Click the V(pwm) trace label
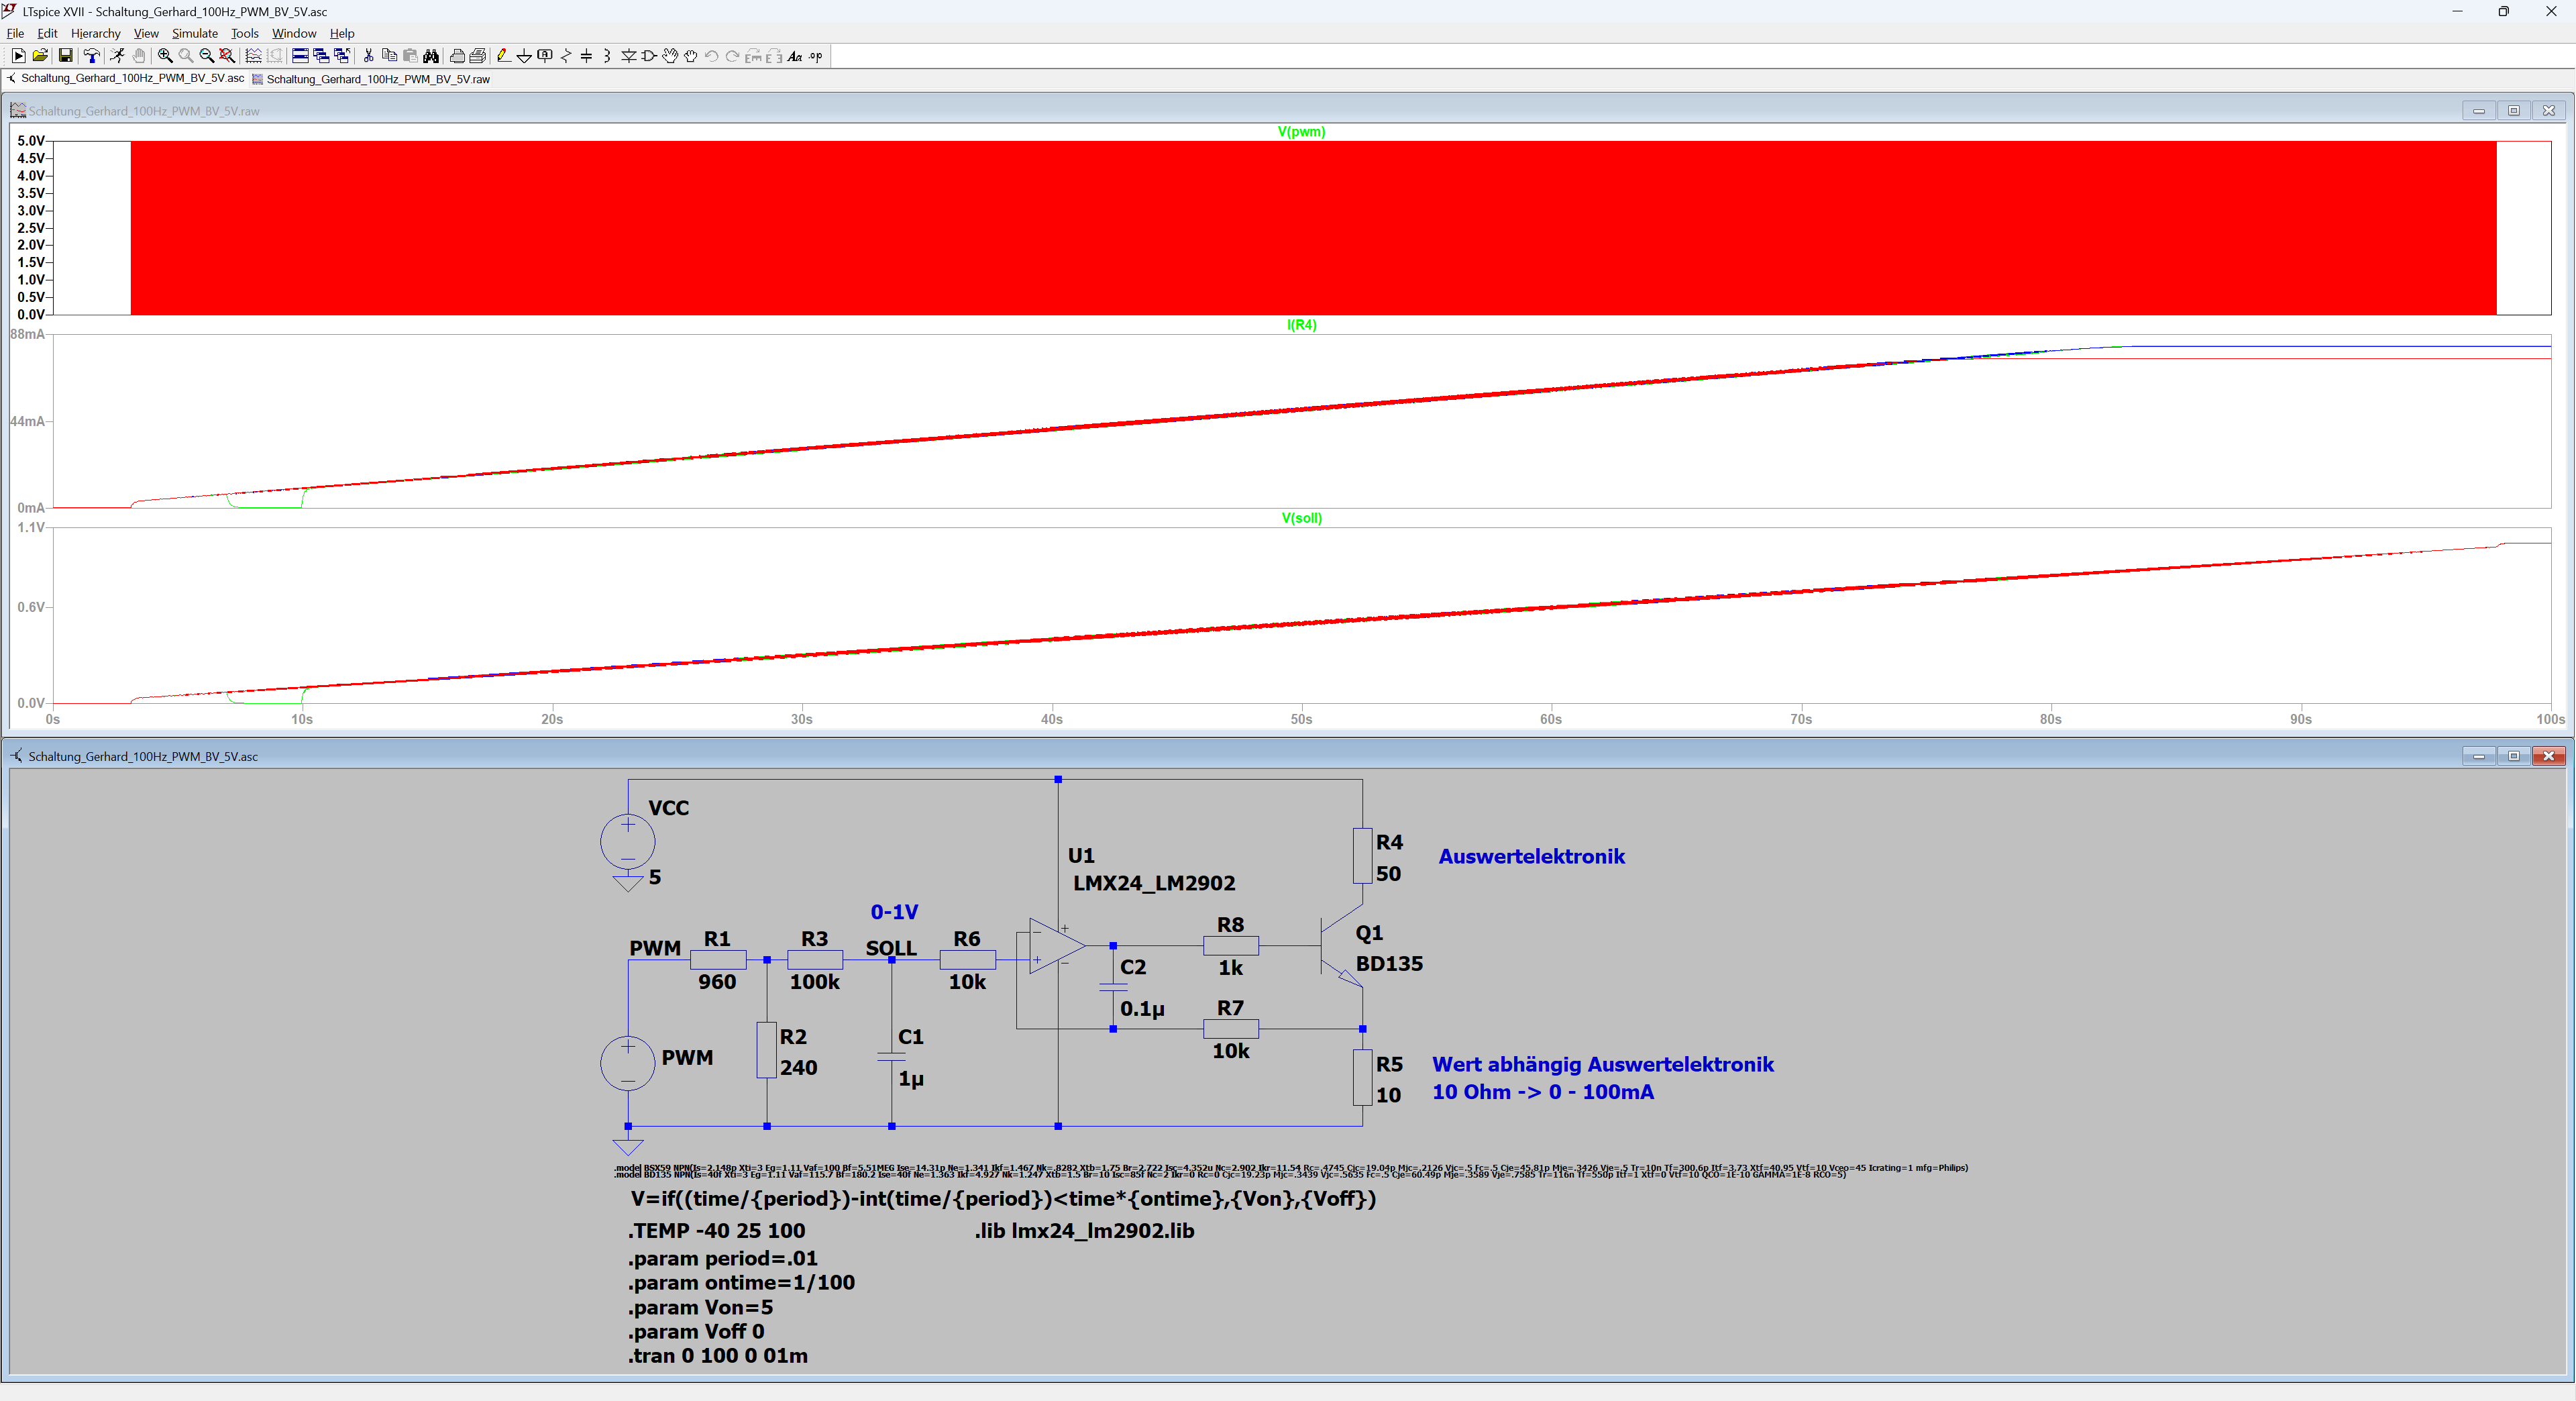The height and width of the screenshot is (1401, 2576). [x=1300, y=131]
